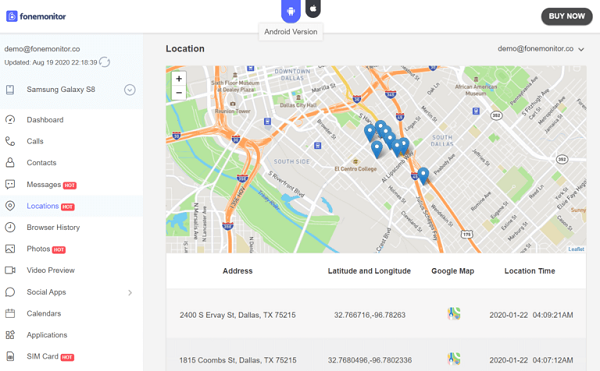
Task: Click the fonemonitor logo
Action: point(36,16)
